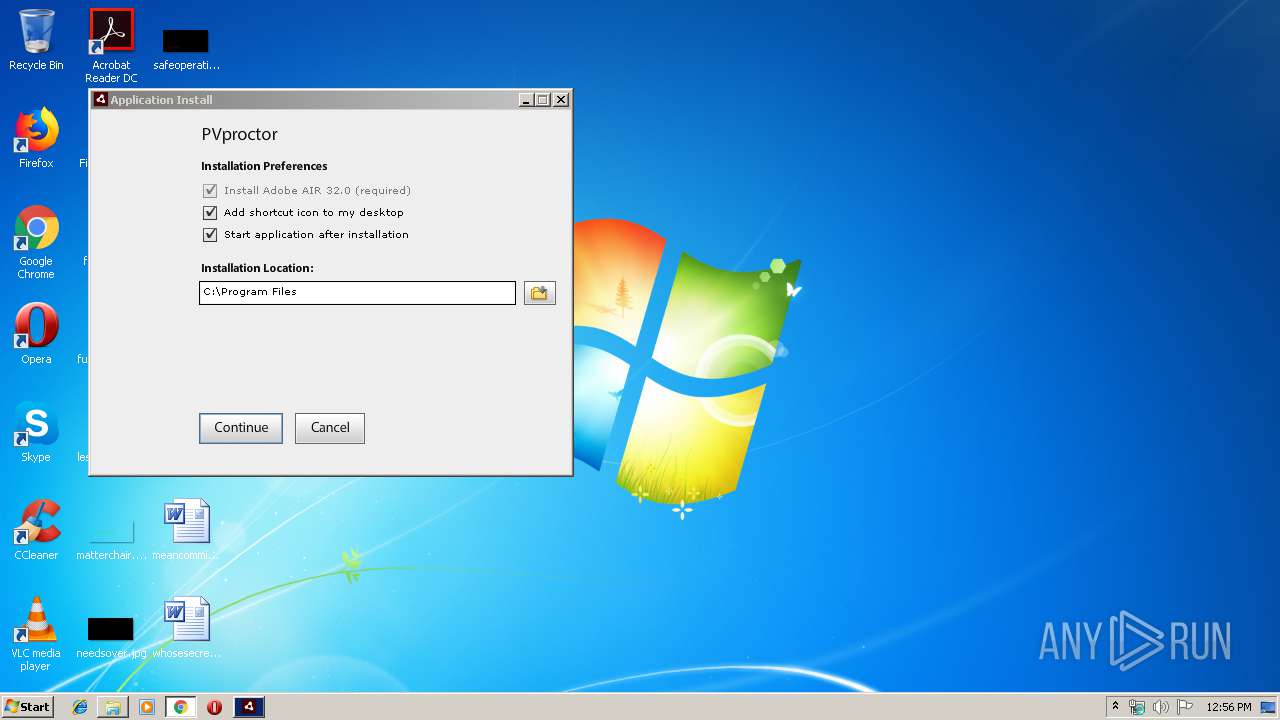
Task: Open the CCleaner desktop shortcut
Action: click(36, 530)
